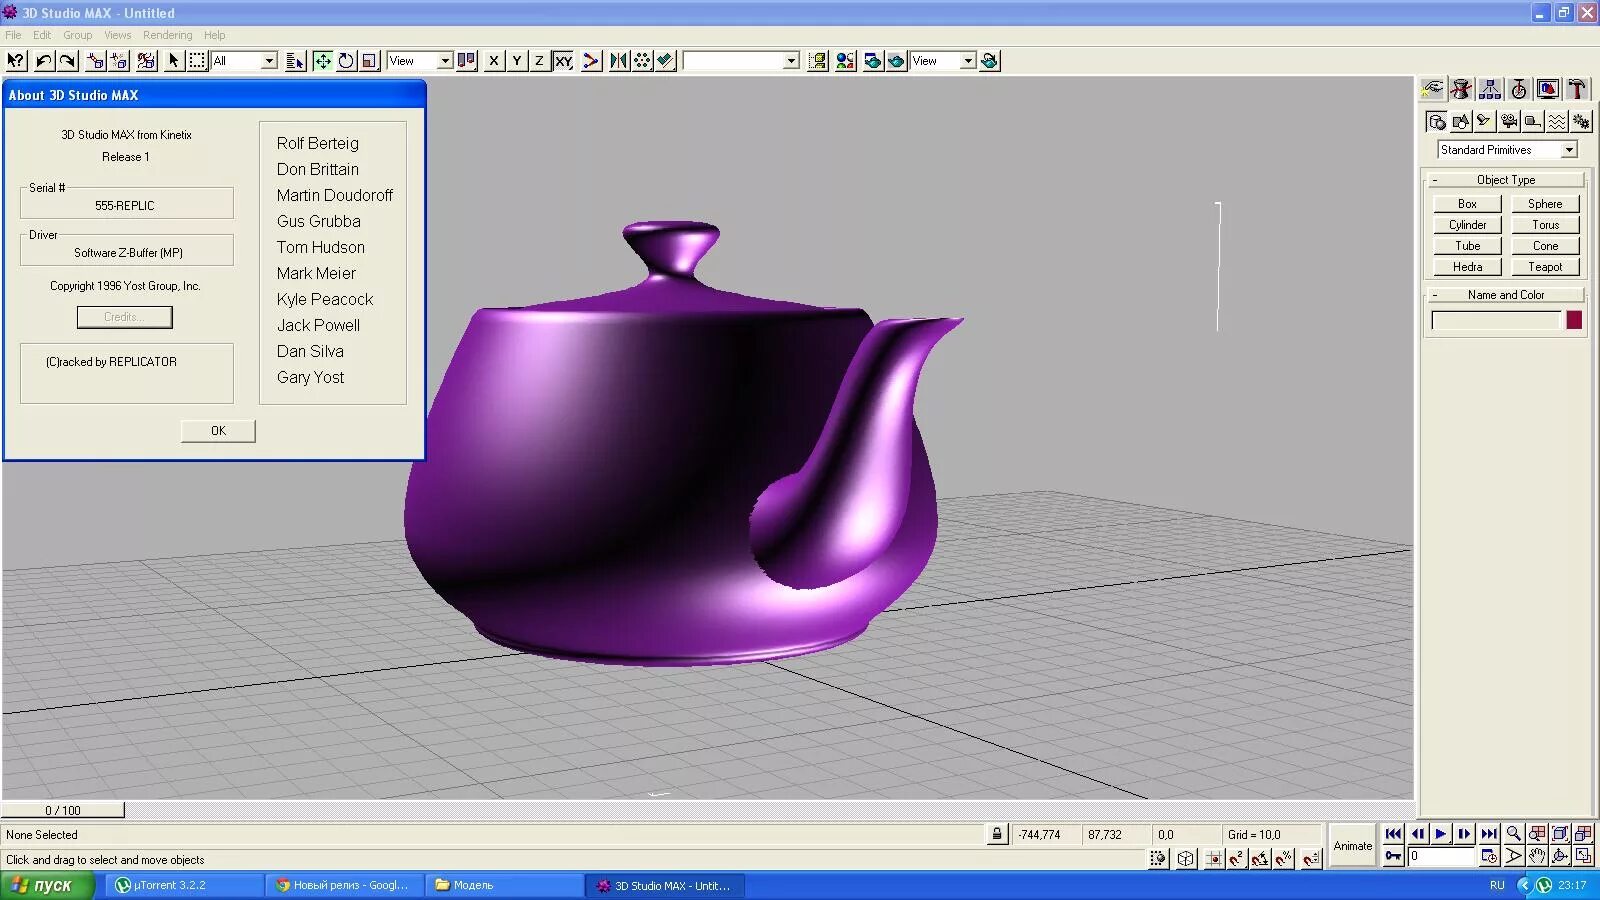Click the Cylinder object type button
The height and width of the screenshot is (900, 1600).
tap(1467, 225)
